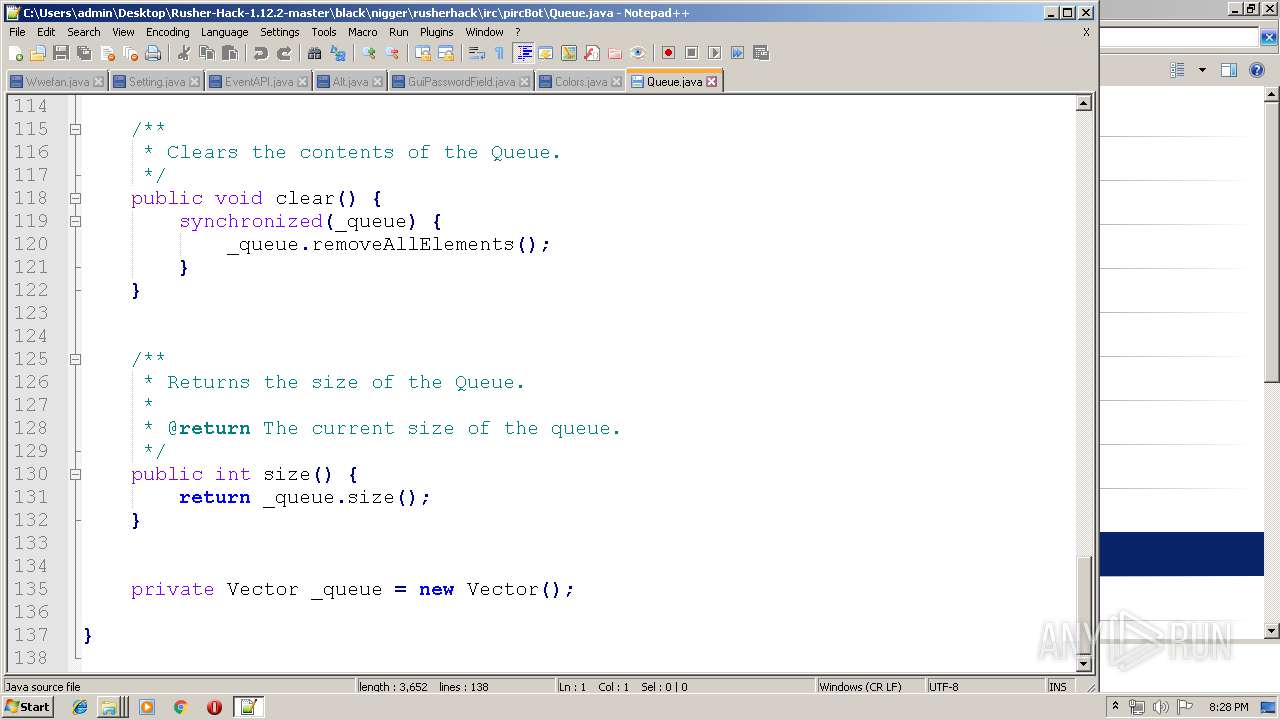
Task: Open the Language menu
Action: click(x=224, y=32)
